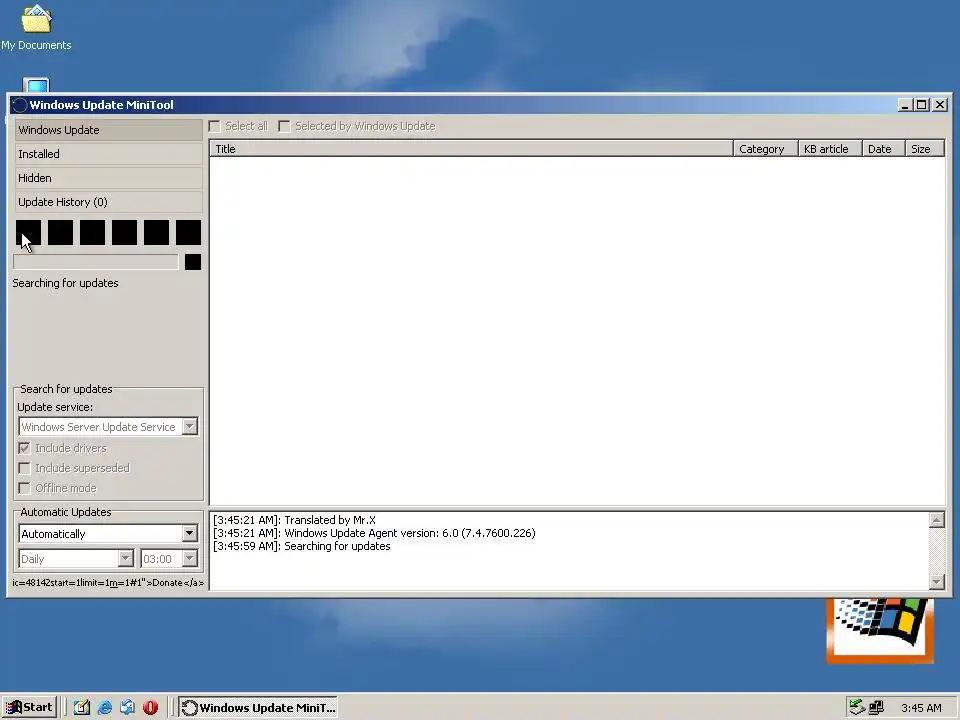Click the third black square in the toolbar row
The image size is (960, 720).
92,233
